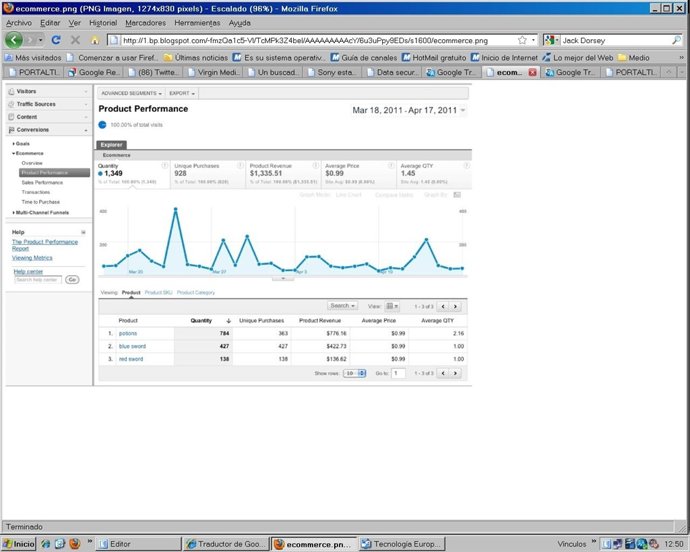Open the Visitors section icon

click(x=11, y=92)
